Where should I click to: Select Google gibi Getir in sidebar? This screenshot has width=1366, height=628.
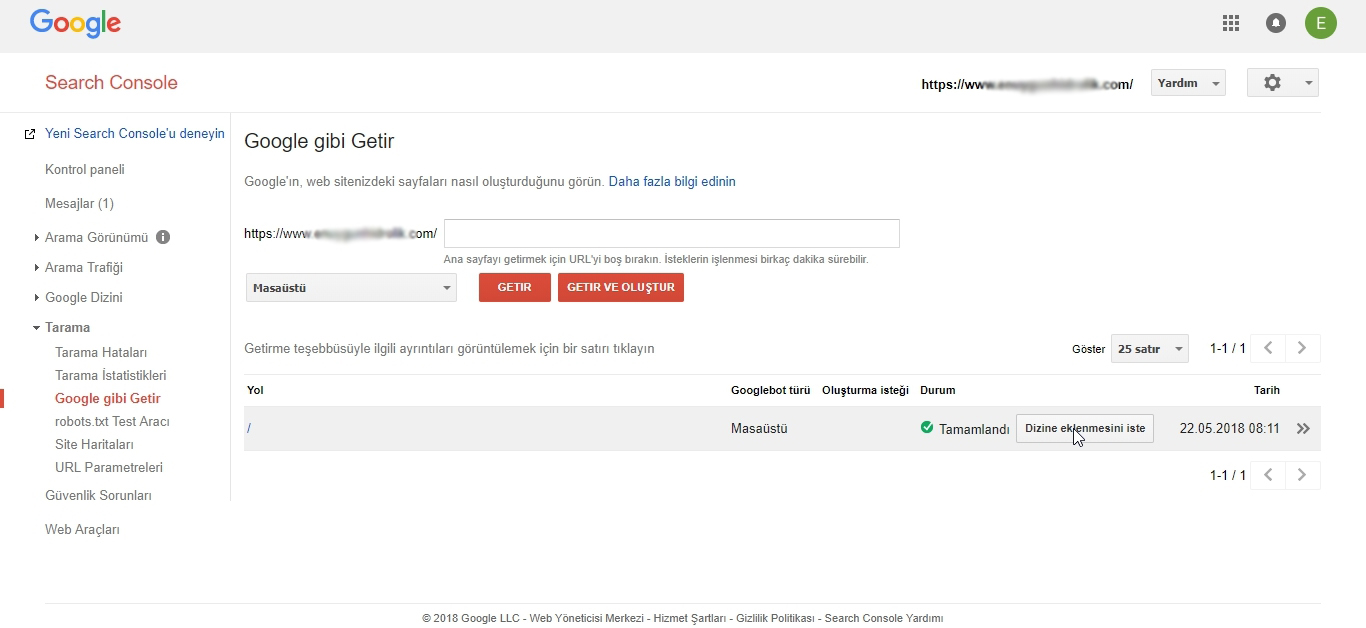coord(108,398)
